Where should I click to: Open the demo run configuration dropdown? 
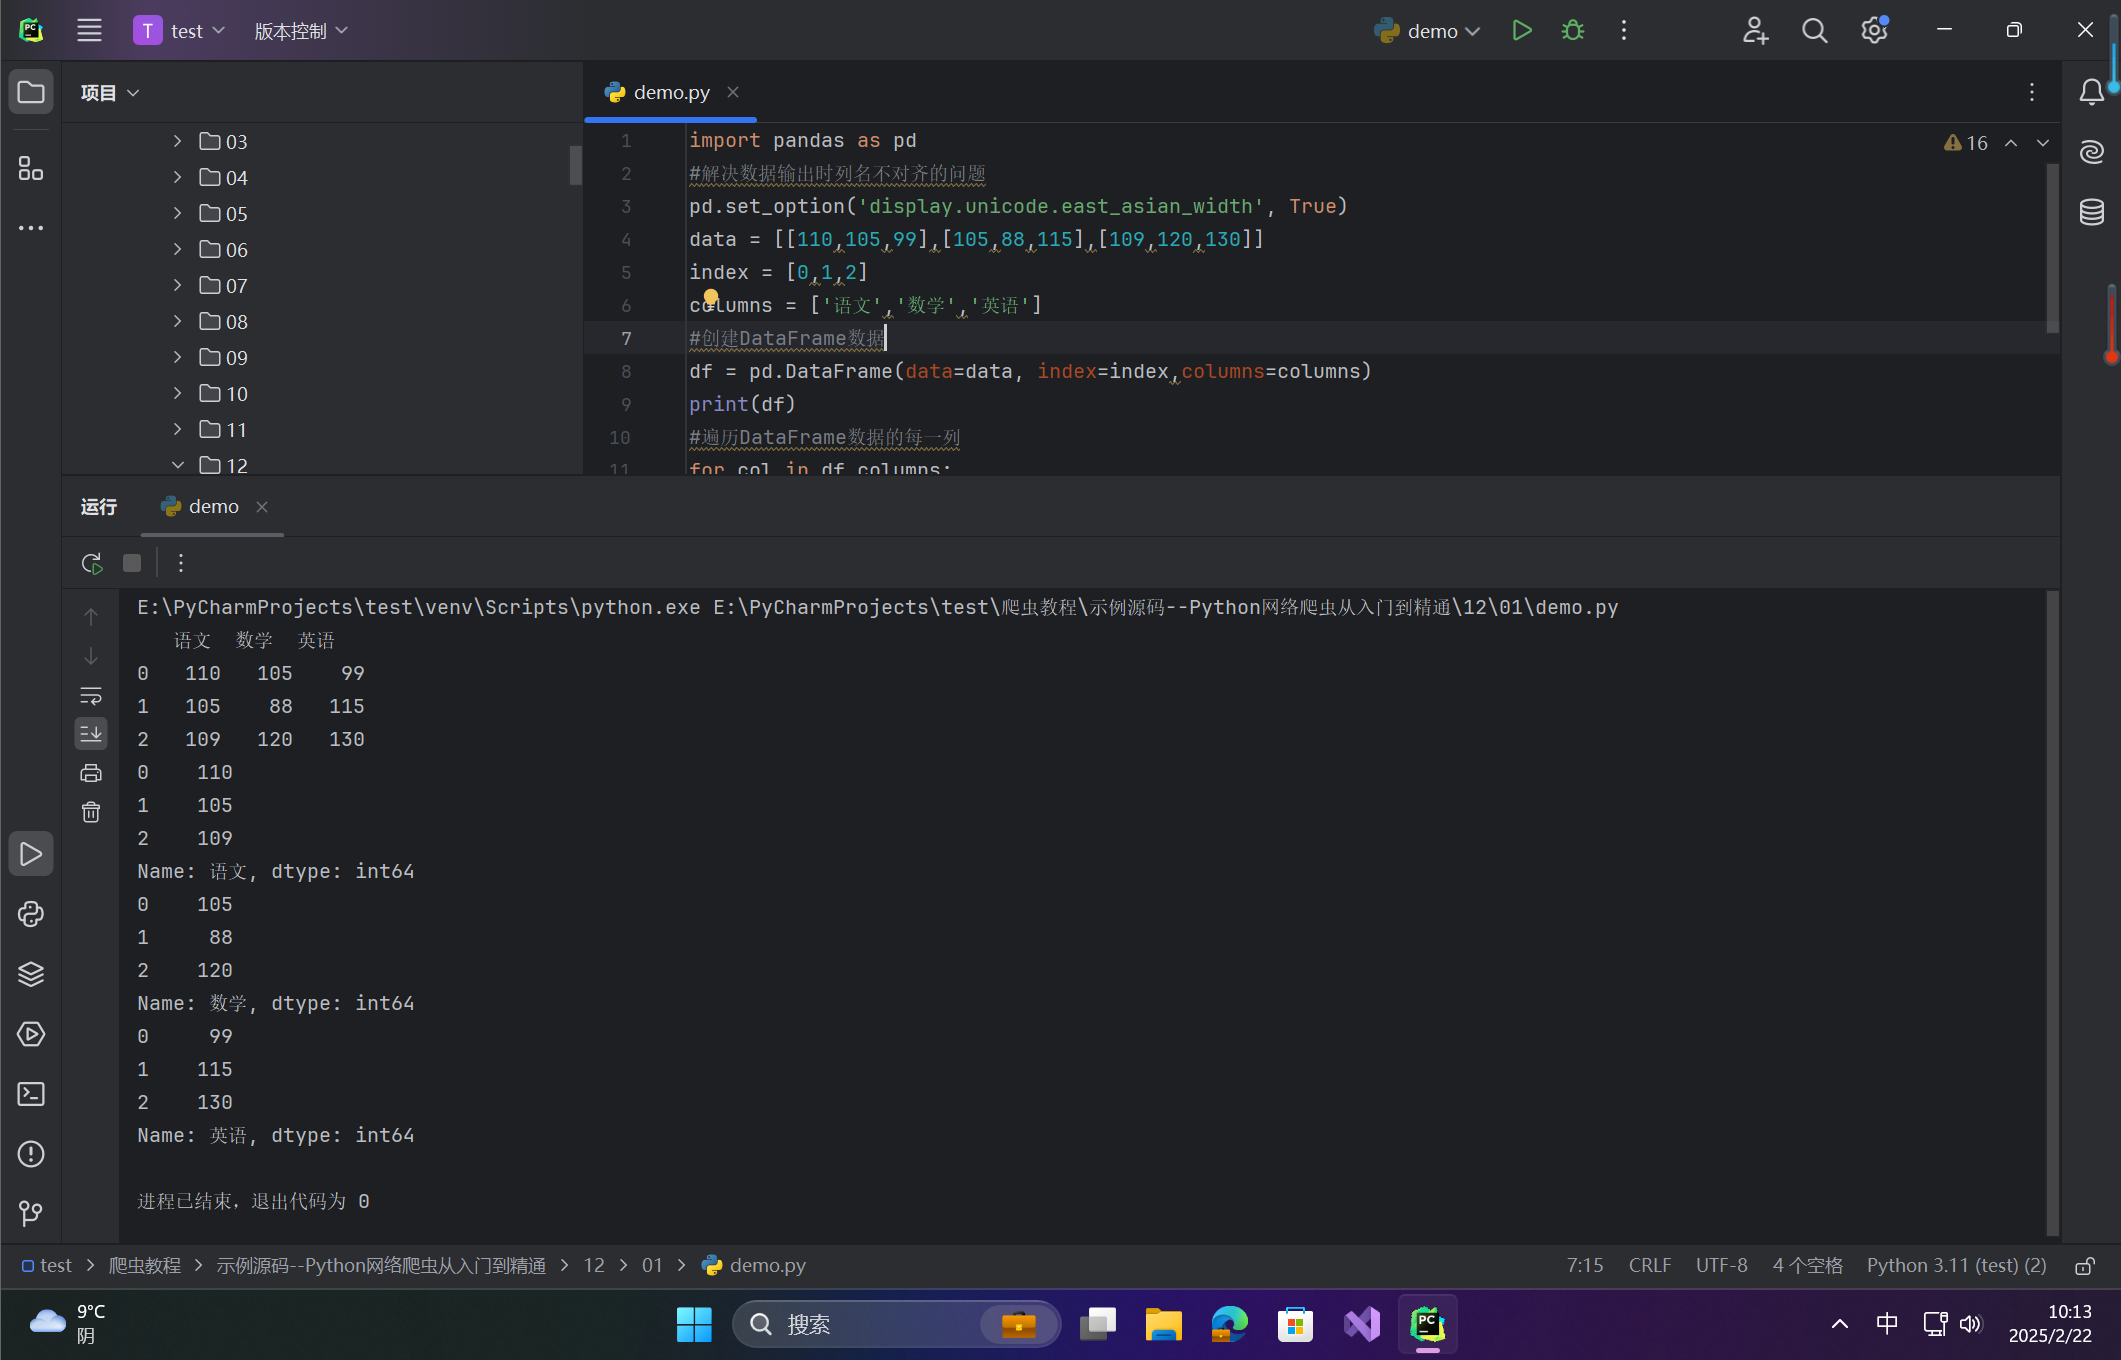coord(1430,31)
